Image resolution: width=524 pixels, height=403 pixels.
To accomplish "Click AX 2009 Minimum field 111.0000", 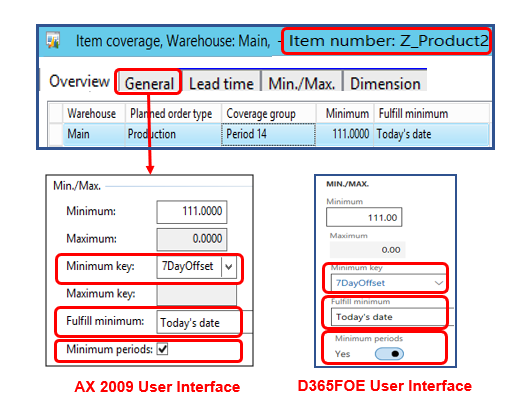I will 192,212.
